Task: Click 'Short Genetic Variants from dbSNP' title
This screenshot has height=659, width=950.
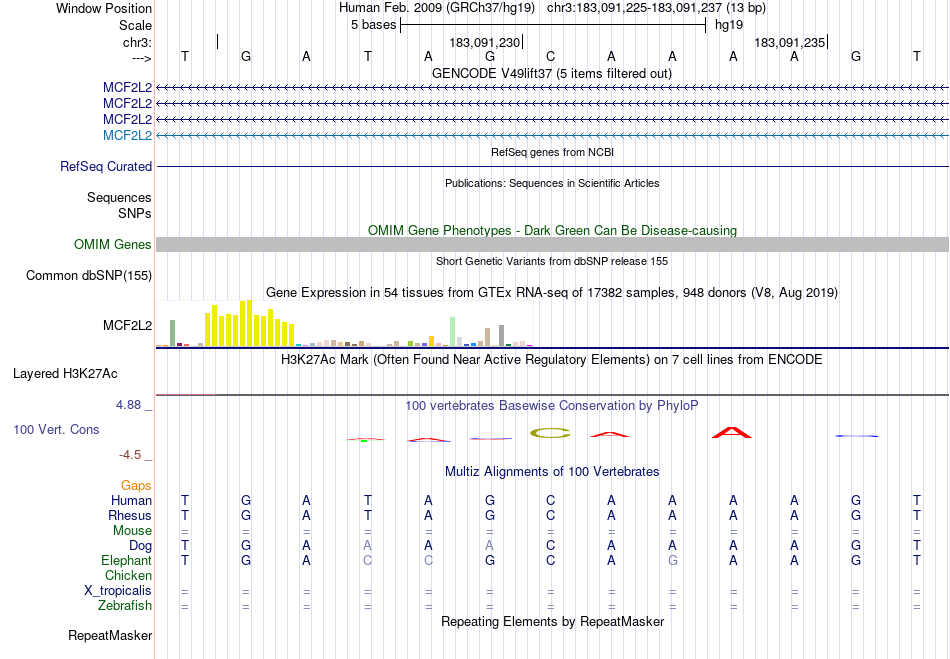Action: coord(552,261)
